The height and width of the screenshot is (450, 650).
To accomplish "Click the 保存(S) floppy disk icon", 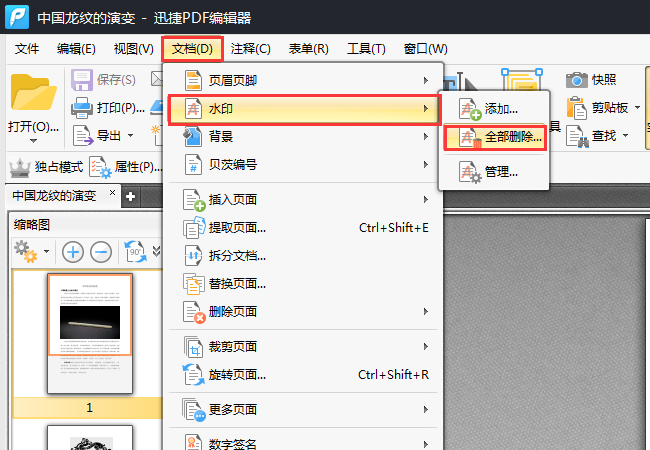I will click(82, 80).
